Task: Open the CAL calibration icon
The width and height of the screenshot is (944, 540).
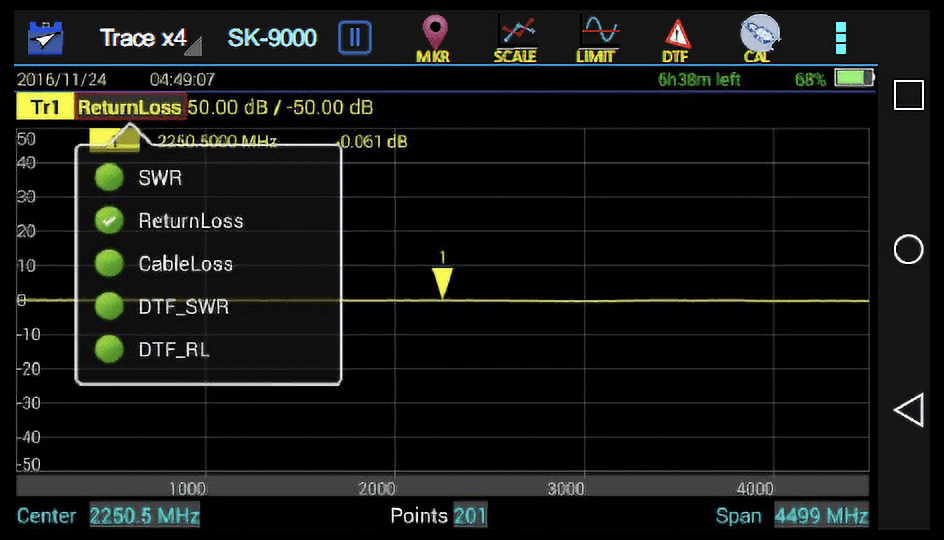Action: click(x=758, y=40)
